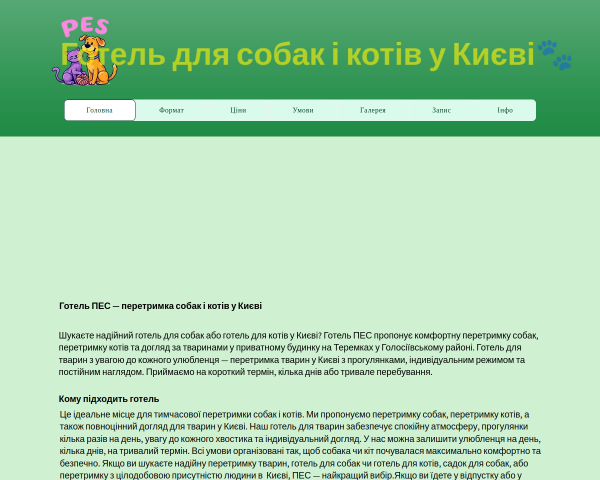This screenshot has height=480, width=600.
Task: Go to the Ціни tab
Action: tap(238, 110)
